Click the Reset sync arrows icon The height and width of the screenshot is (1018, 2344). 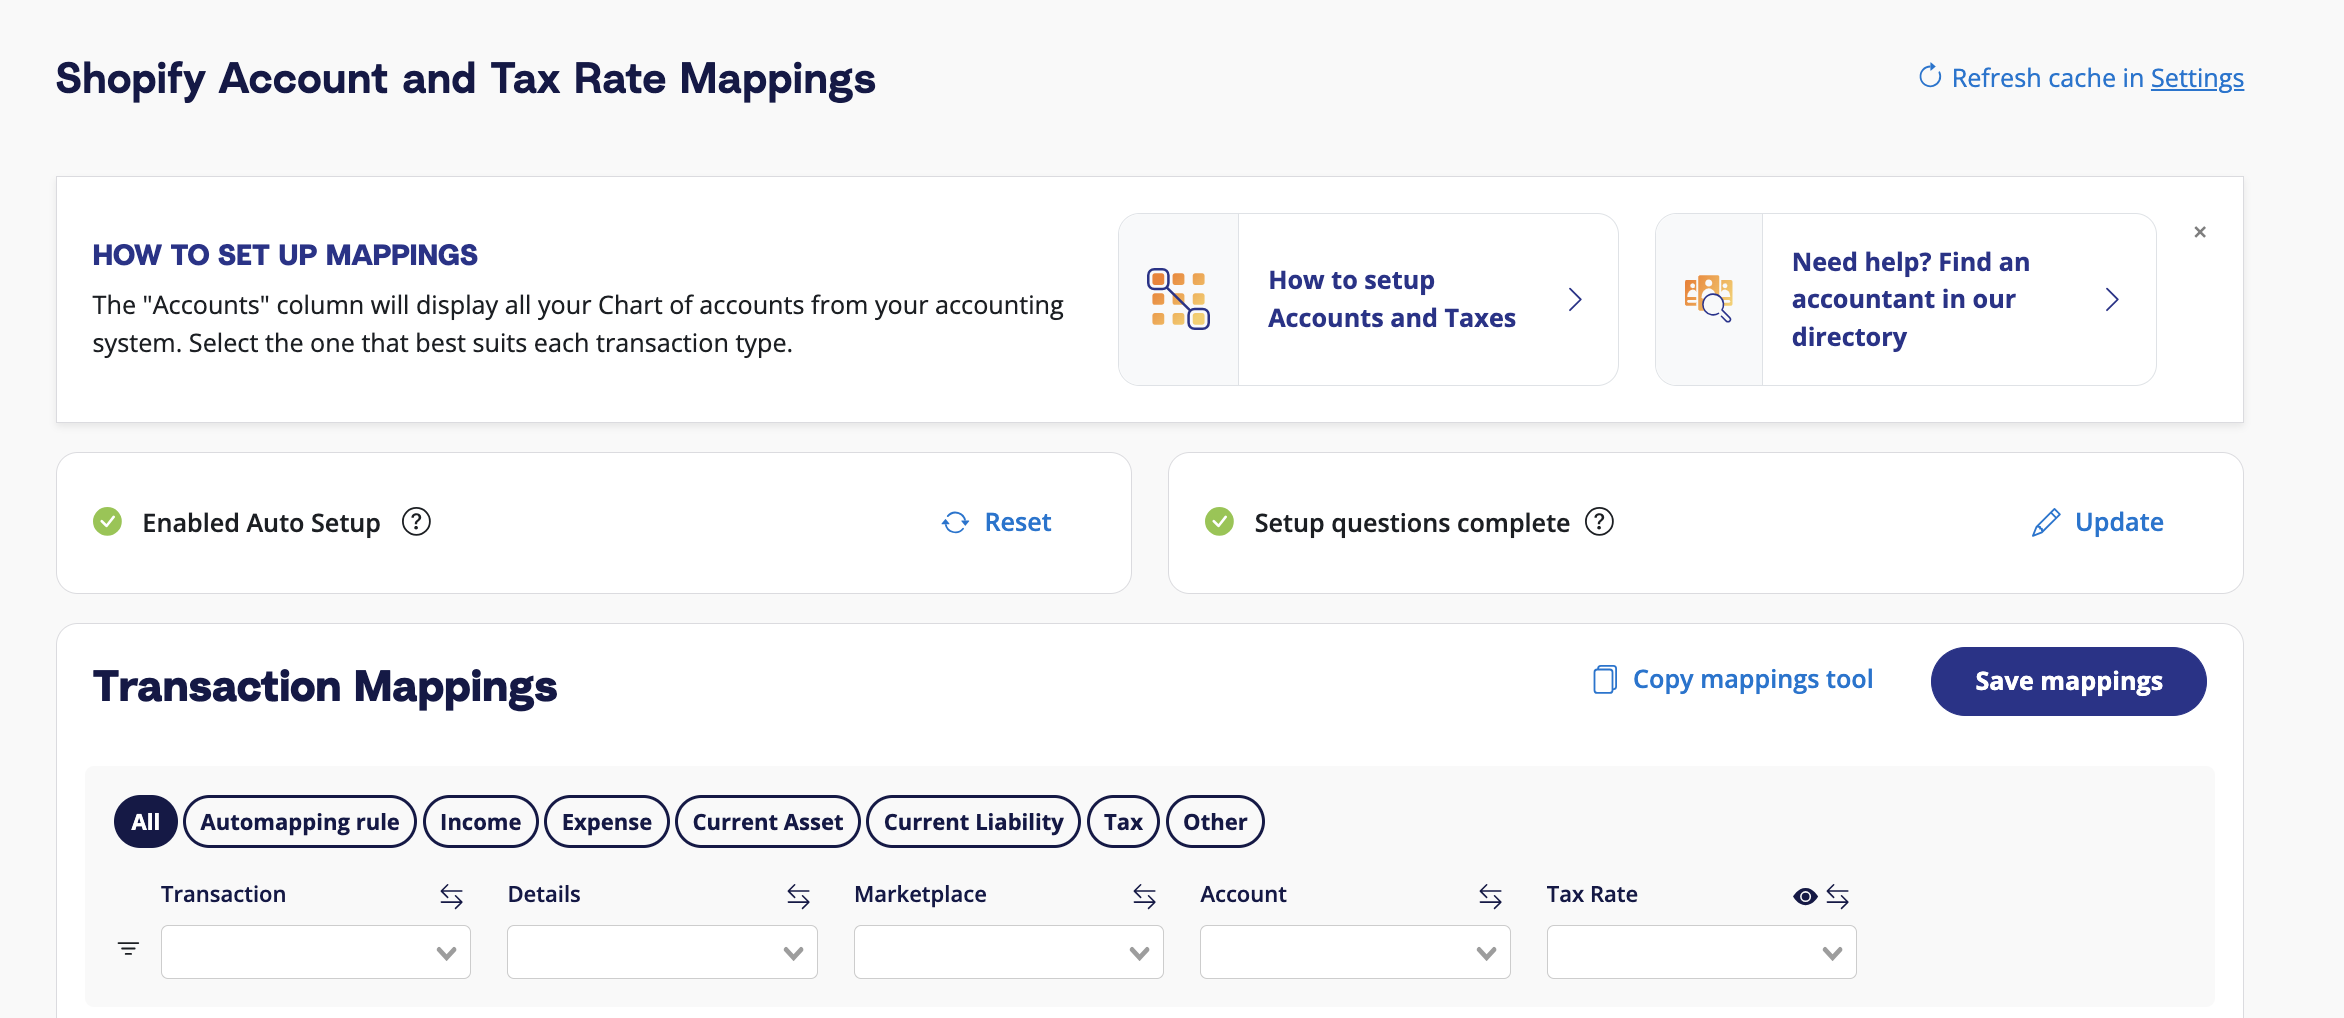955,522
